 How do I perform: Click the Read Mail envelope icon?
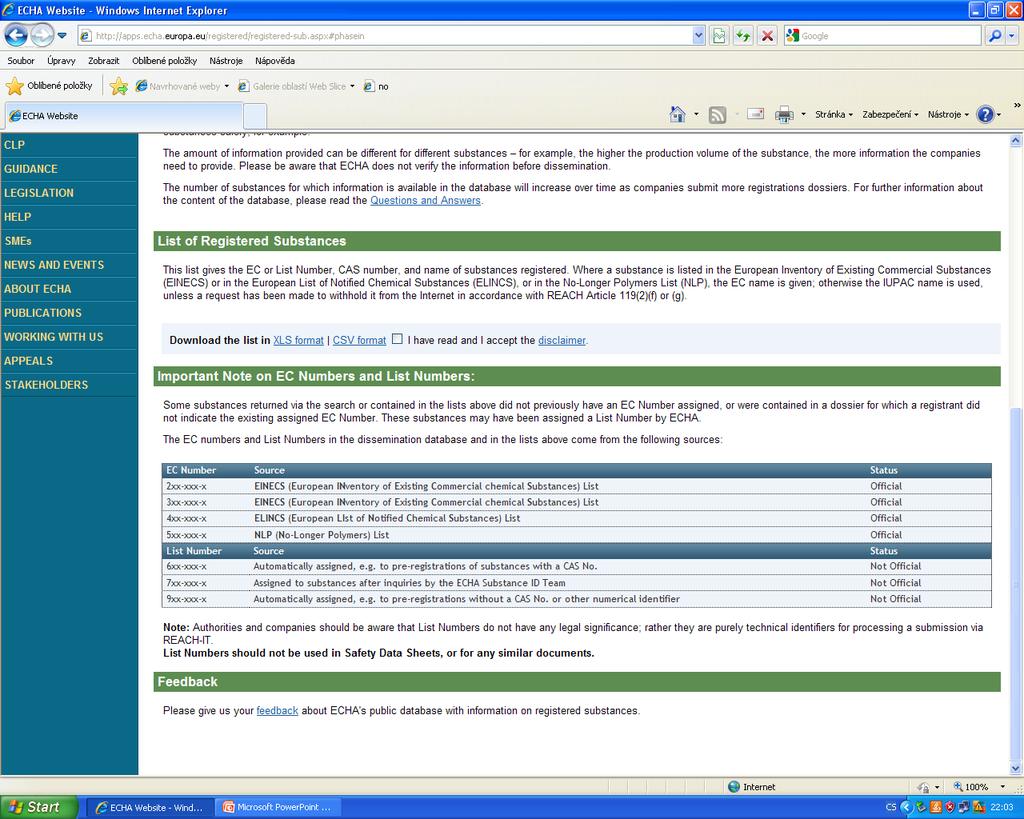click(x=756, y=114)
